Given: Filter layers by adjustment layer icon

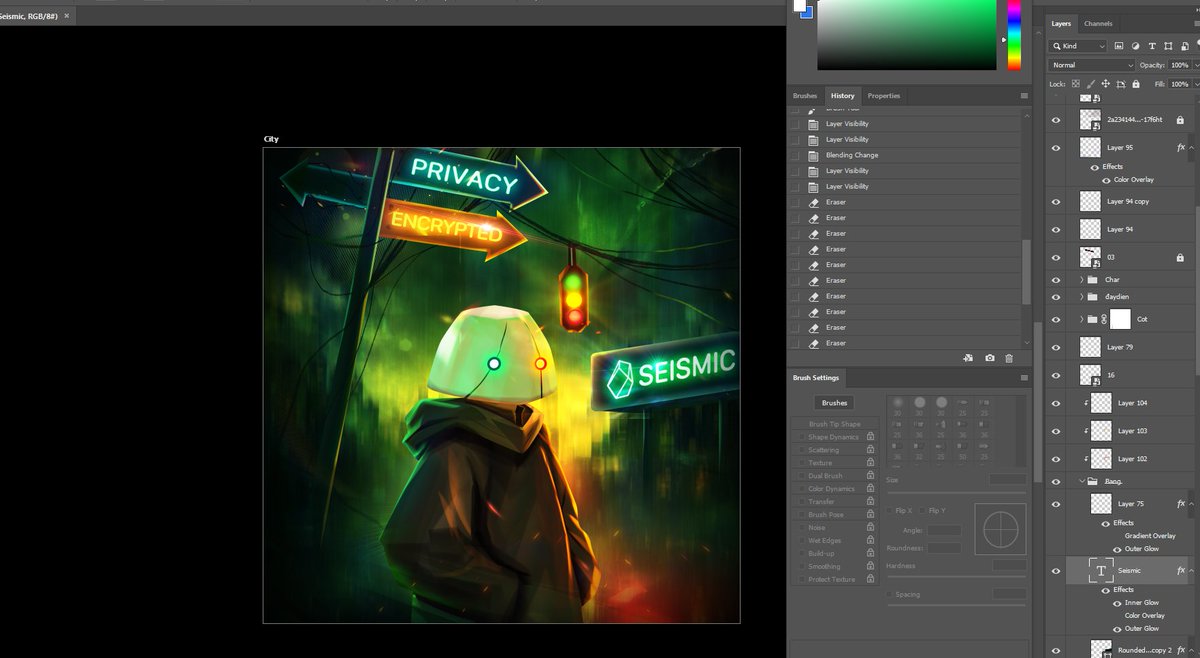Looking at the screenshot, I should click(1136, 46).
